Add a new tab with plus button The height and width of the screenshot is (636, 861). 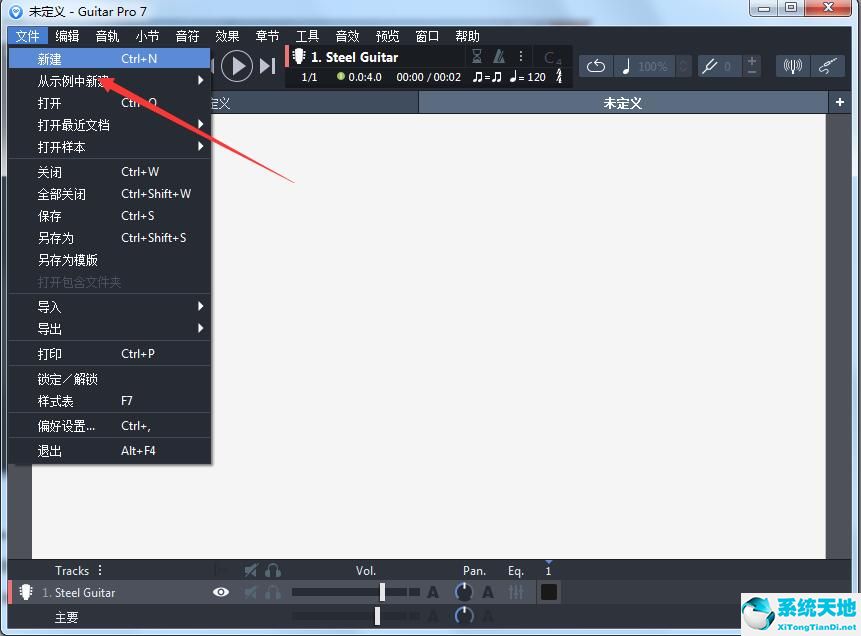click(840, 102)
